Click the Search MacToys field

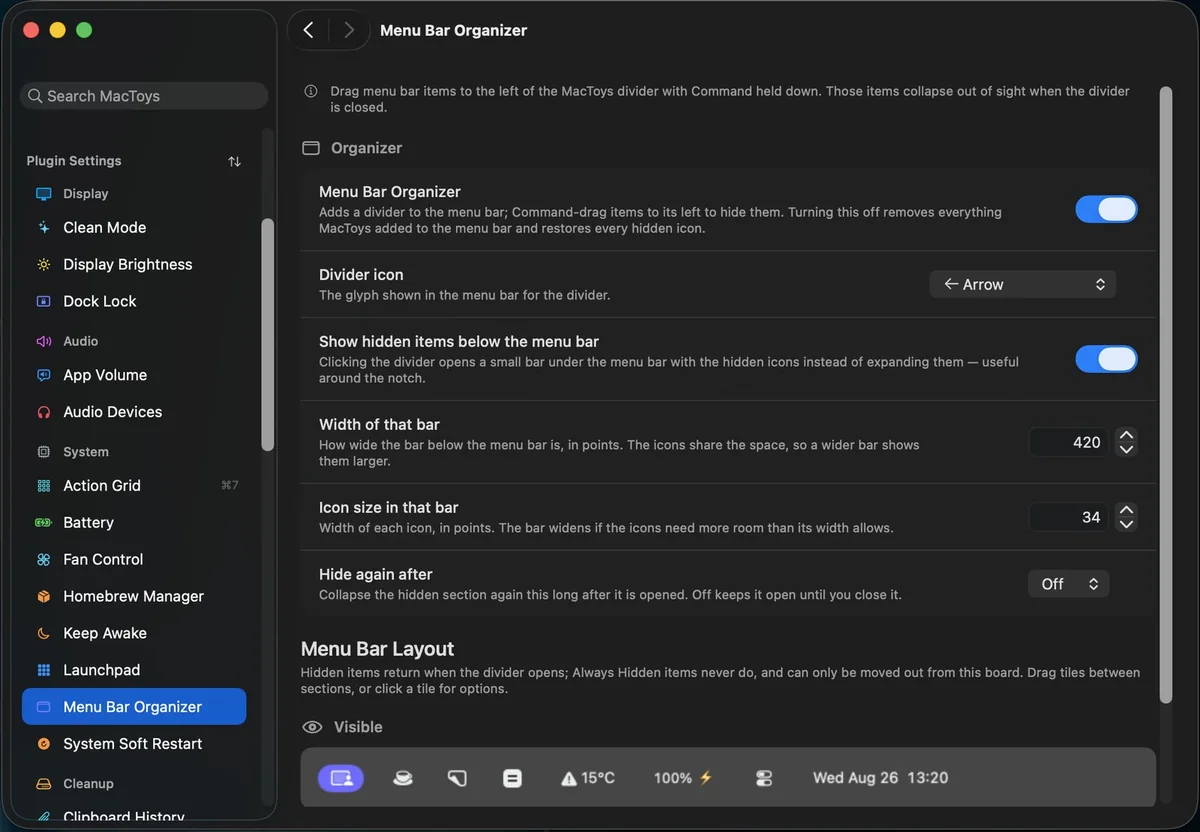point(144,96)
